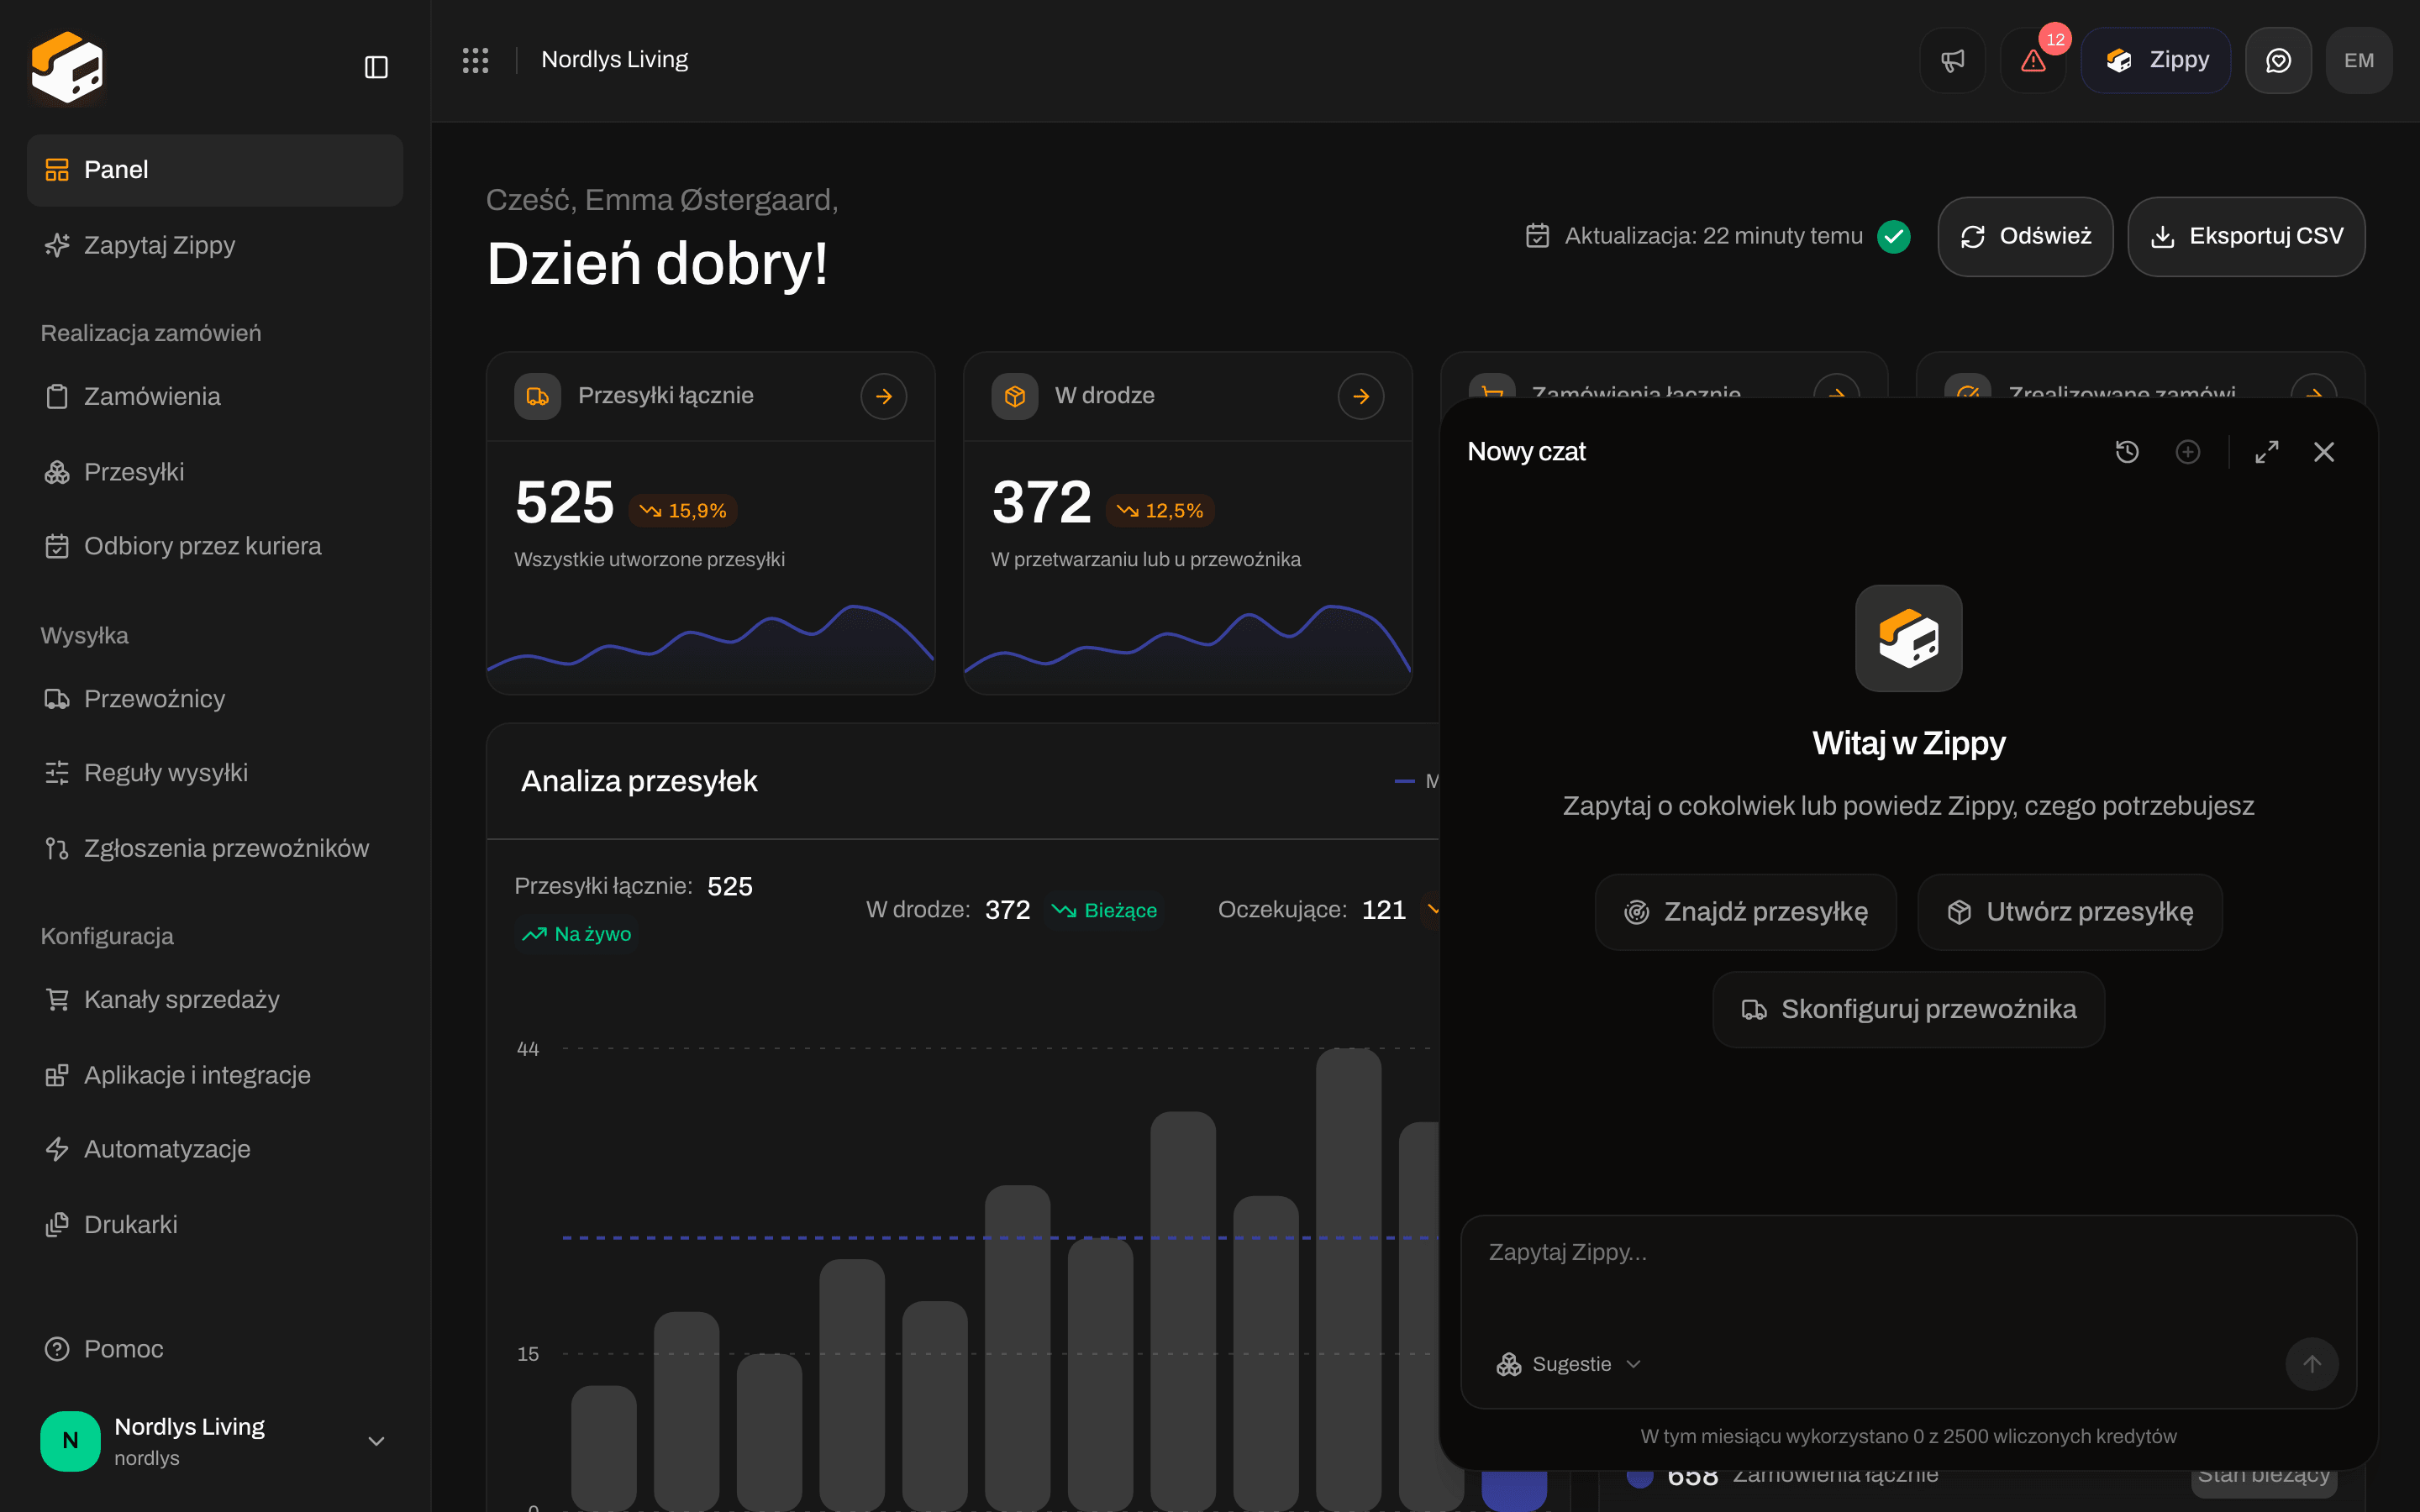The image size is (2420, 1512).
Task: Click the Skonfiguruj przewoźnika suggestion button
Action: [1909, 1009]
